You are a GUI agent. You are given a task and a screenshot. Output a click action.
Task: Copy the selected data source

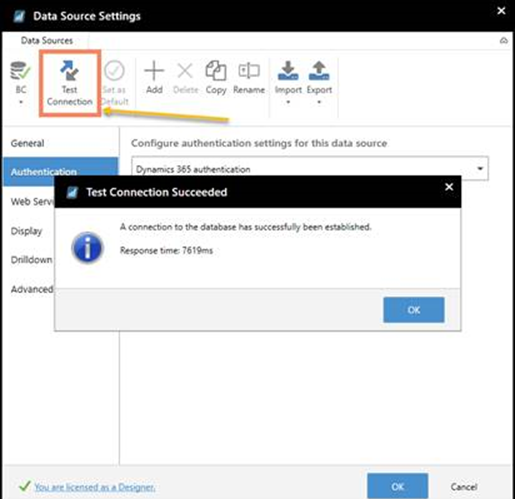(216, 77)
